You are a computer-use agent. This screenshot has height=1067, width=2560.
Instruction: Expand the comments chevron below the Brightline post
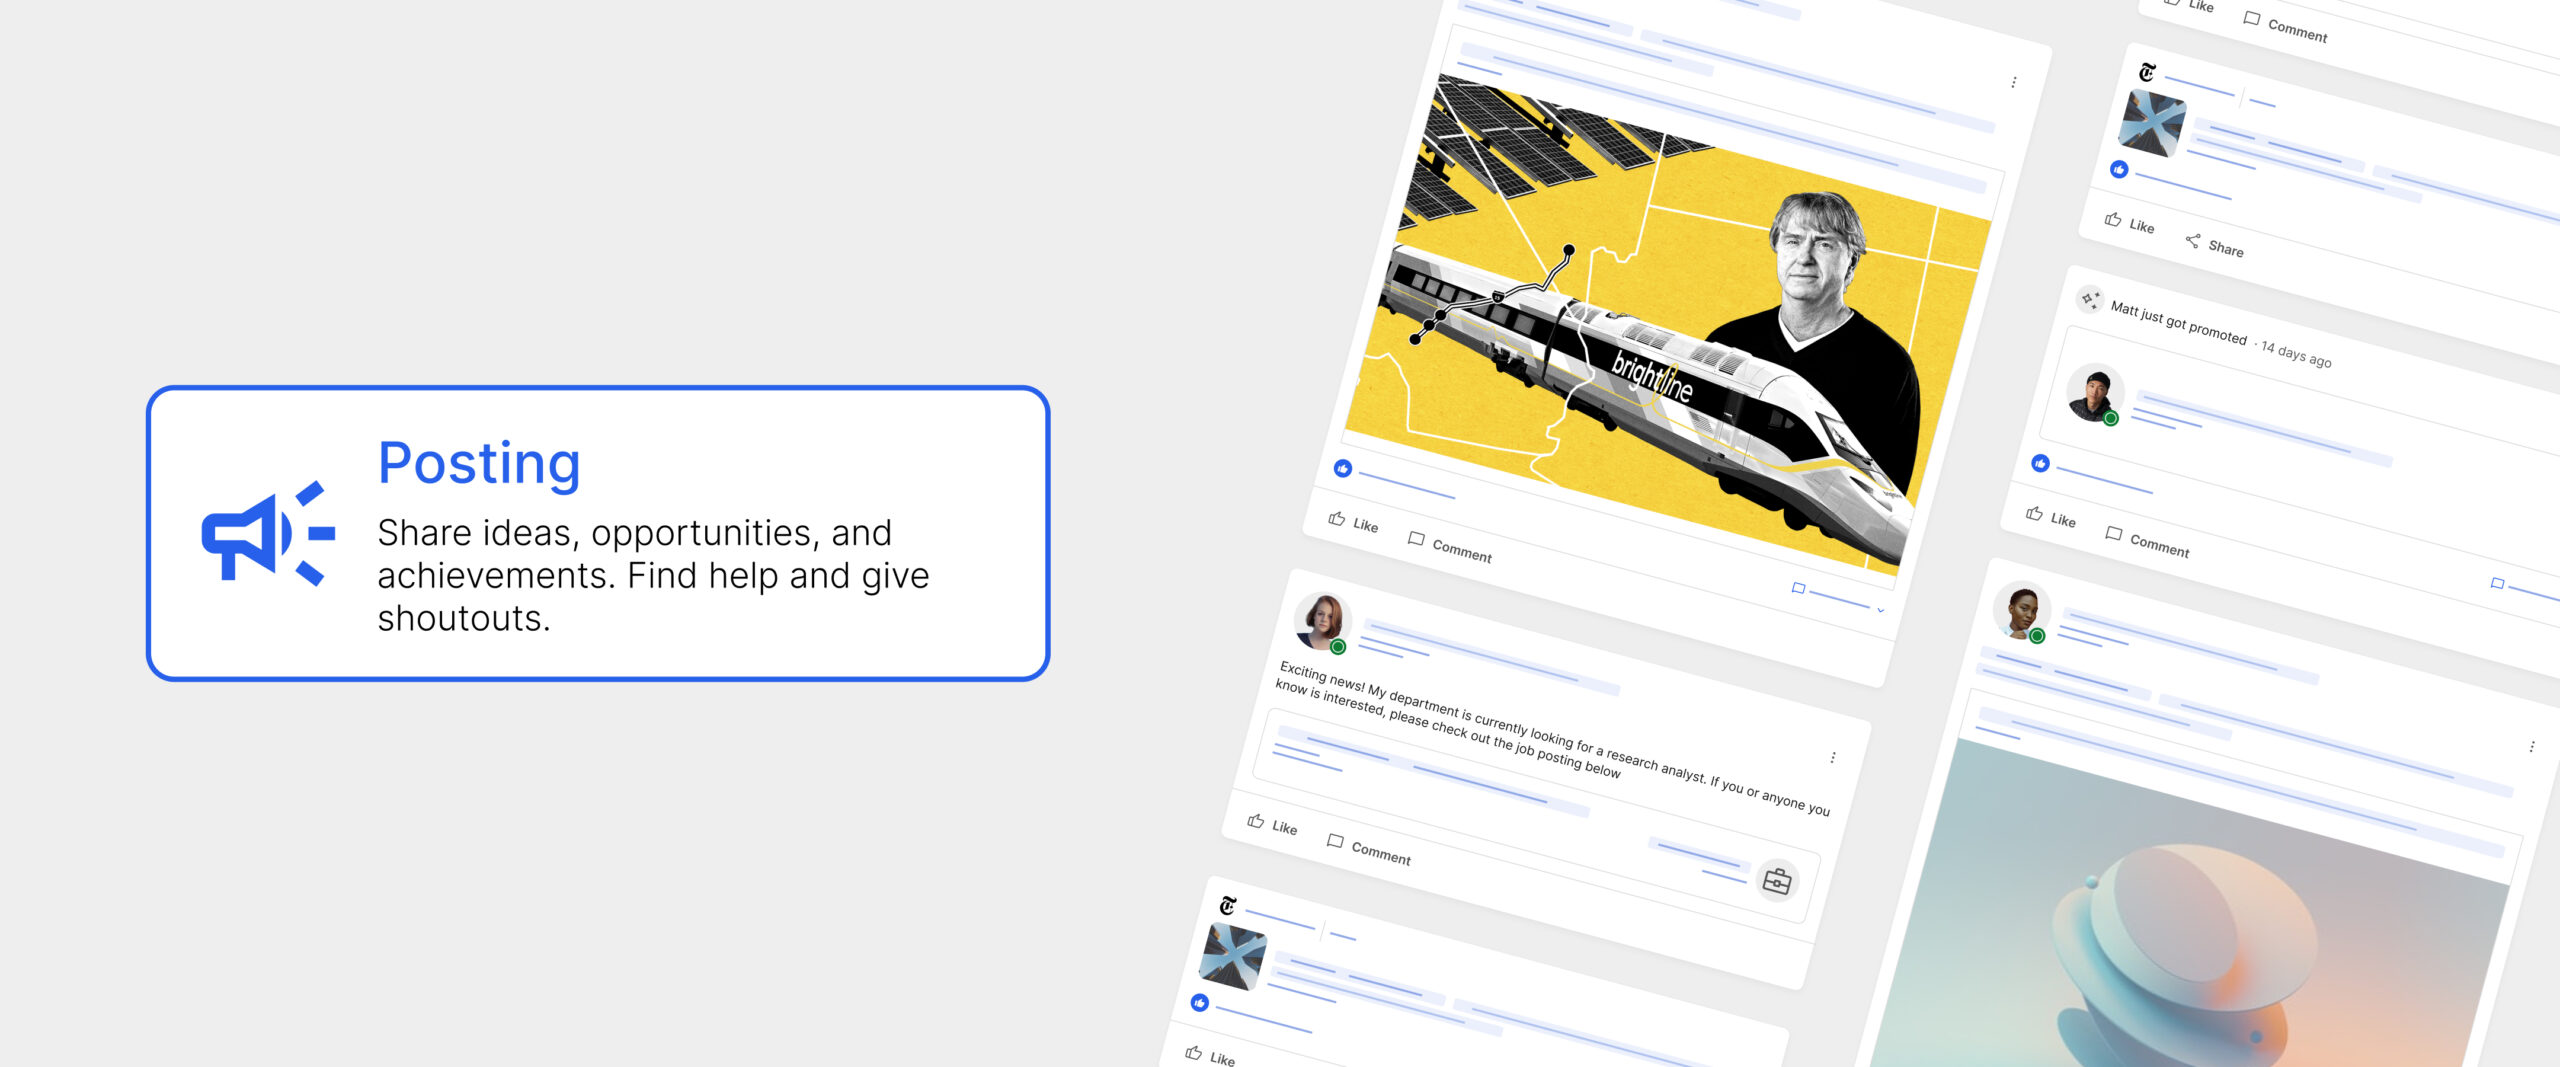tap(1880, 610)
